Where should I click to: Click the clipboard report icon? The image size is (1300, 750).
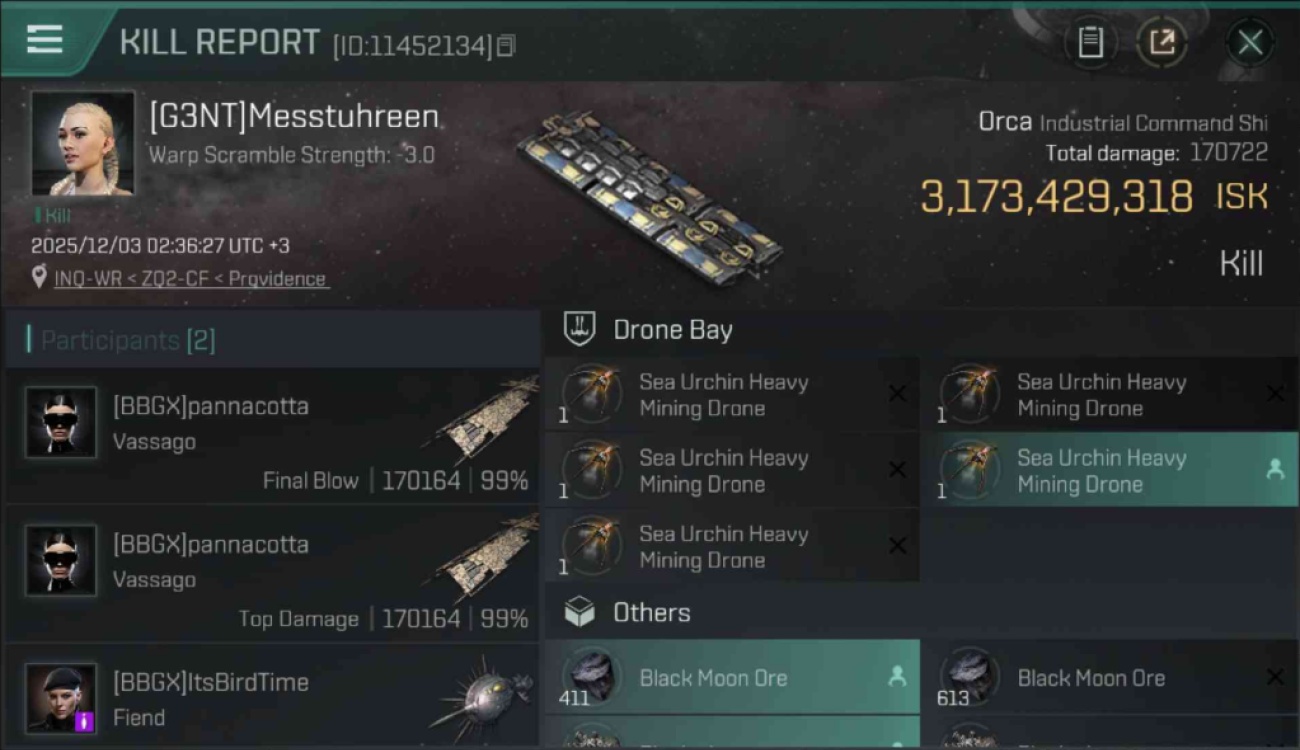[x=1090, y=42]
